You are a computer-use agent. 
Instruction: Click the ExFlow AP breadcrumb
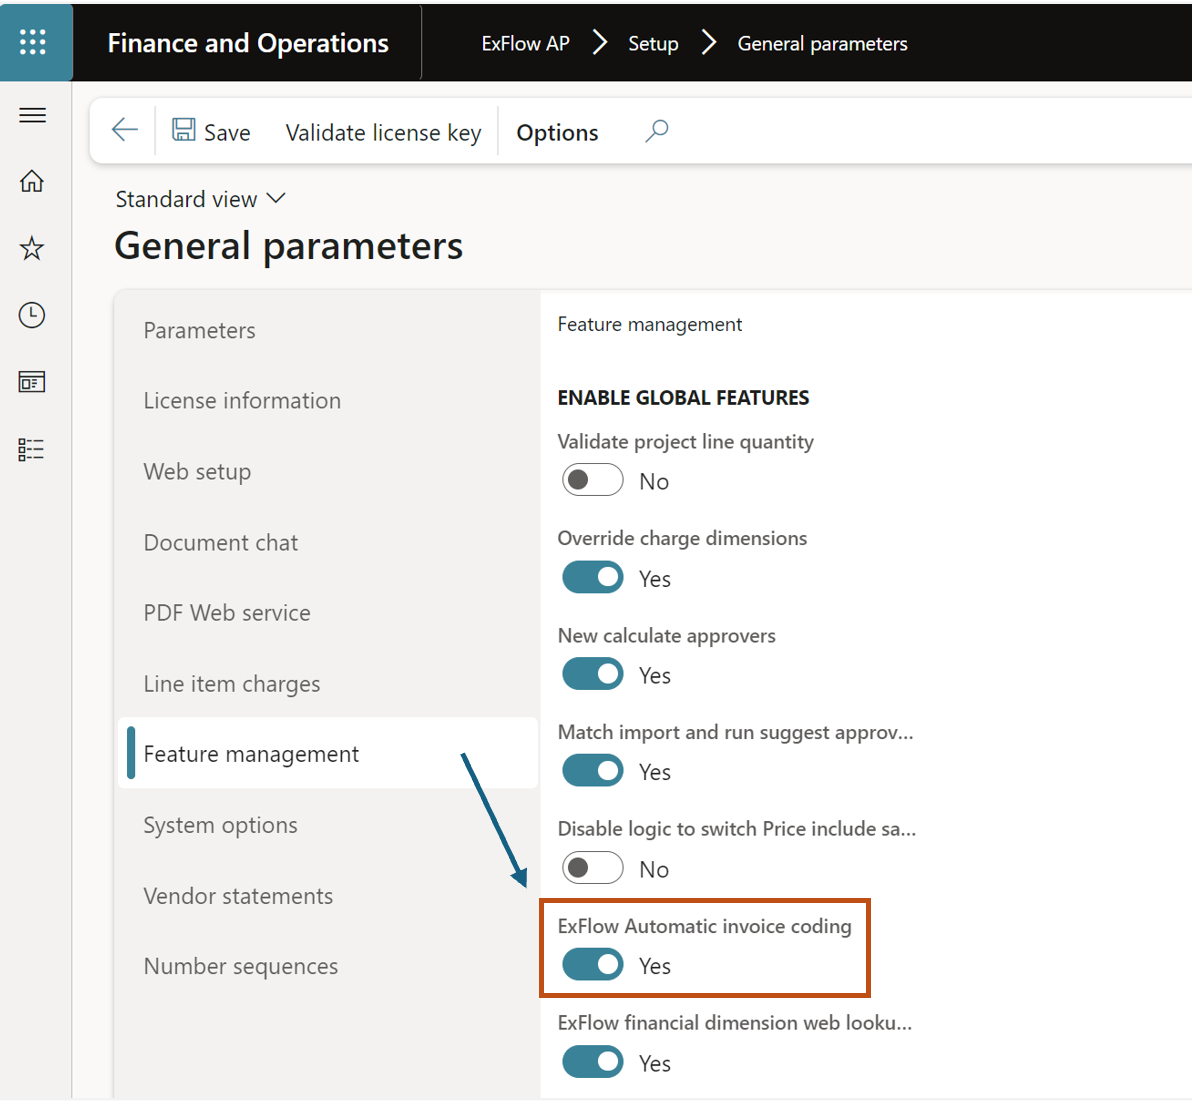click(525, 43)
